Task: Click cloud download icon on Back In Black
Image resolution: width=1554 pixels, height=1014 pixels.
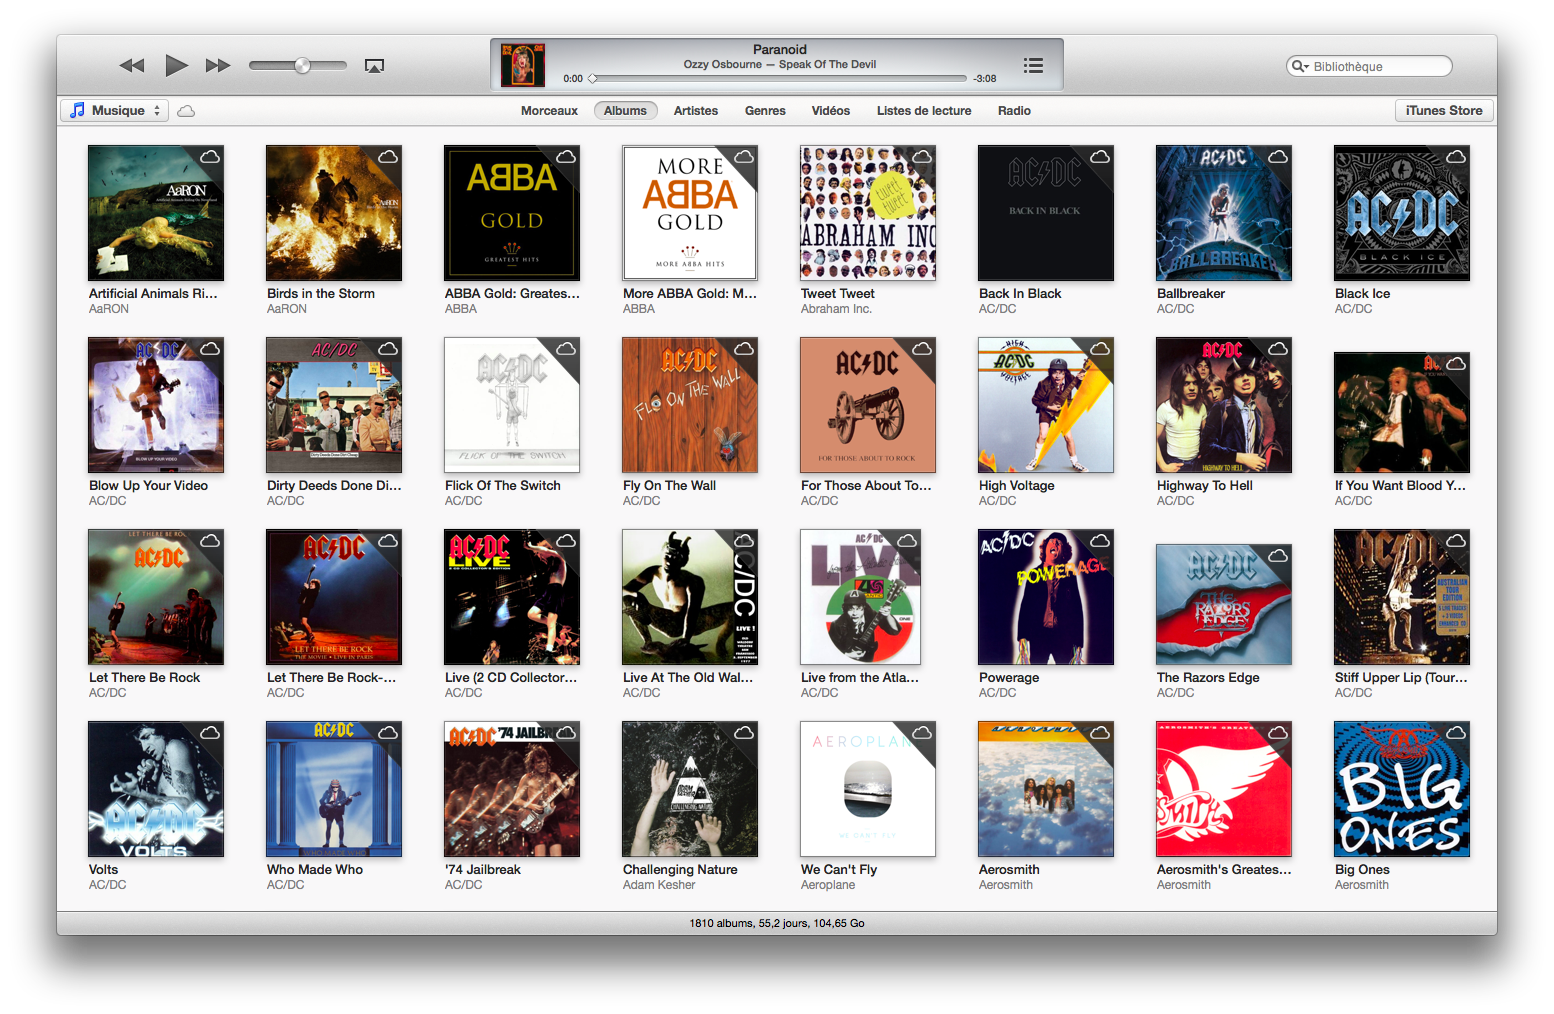Action: click(1100, 157)
